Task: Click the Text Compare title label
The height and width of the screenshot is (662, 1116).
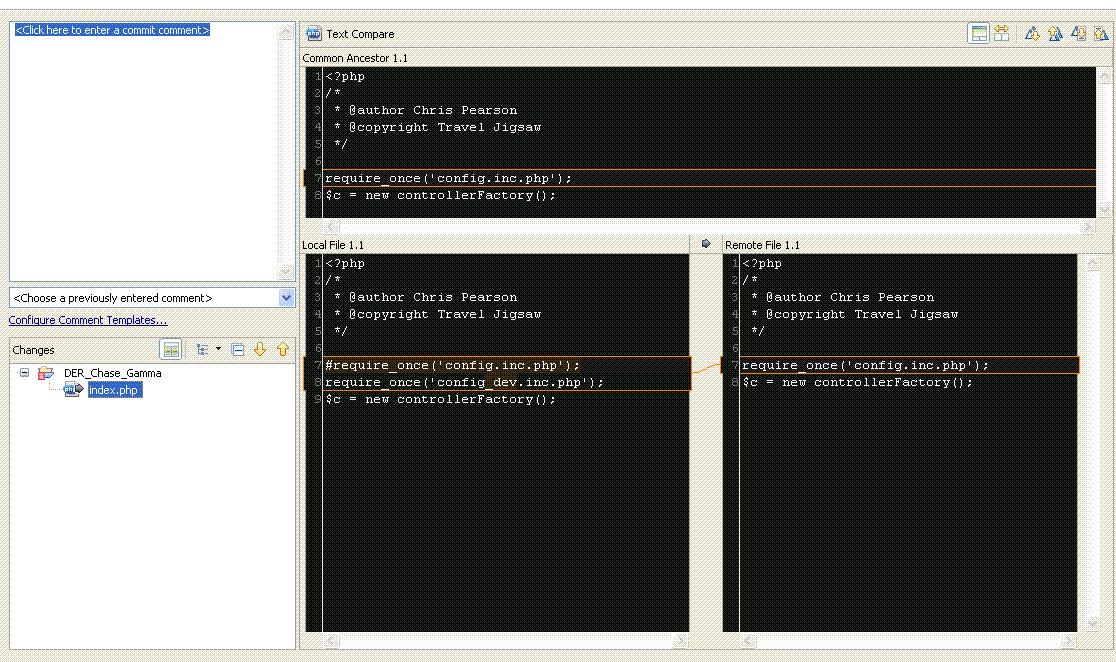Action: click(x=360, y=33)
